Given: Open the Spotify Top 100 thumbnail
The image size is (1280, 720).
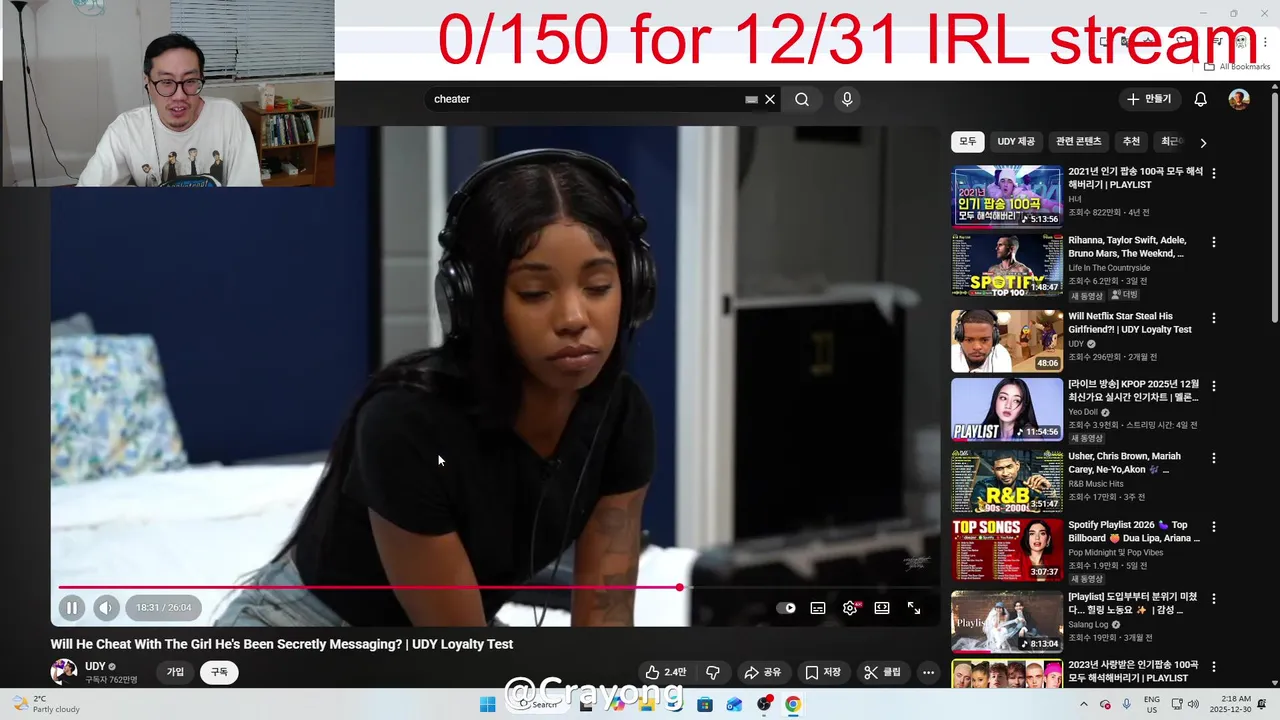Looking at the screenshot, I should pos(1006,265).
